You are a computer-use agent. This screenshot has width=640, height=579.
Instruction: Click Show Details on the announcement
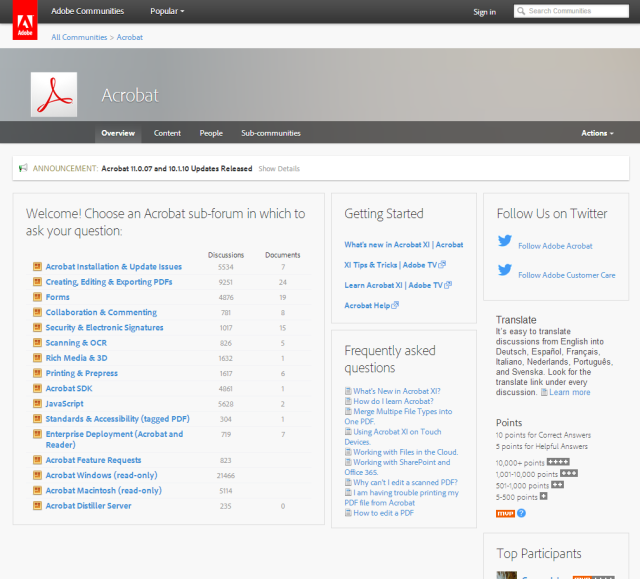[279, 169]
